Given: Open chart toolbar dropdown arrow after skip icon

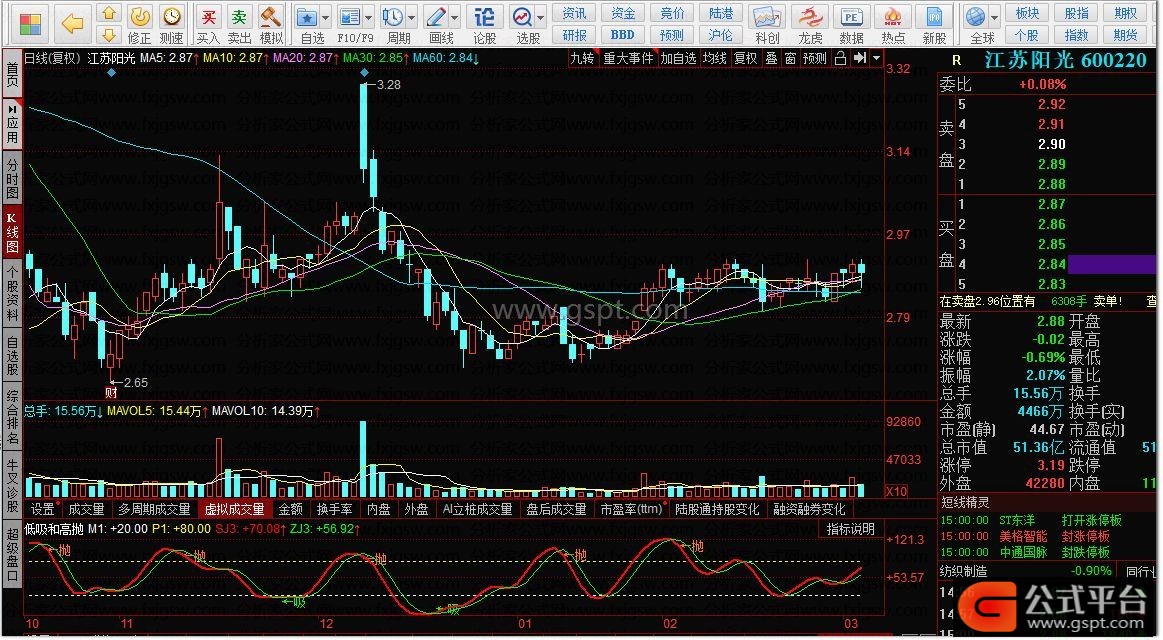Looking at the screenshot, I should click(x=877, y=58).
